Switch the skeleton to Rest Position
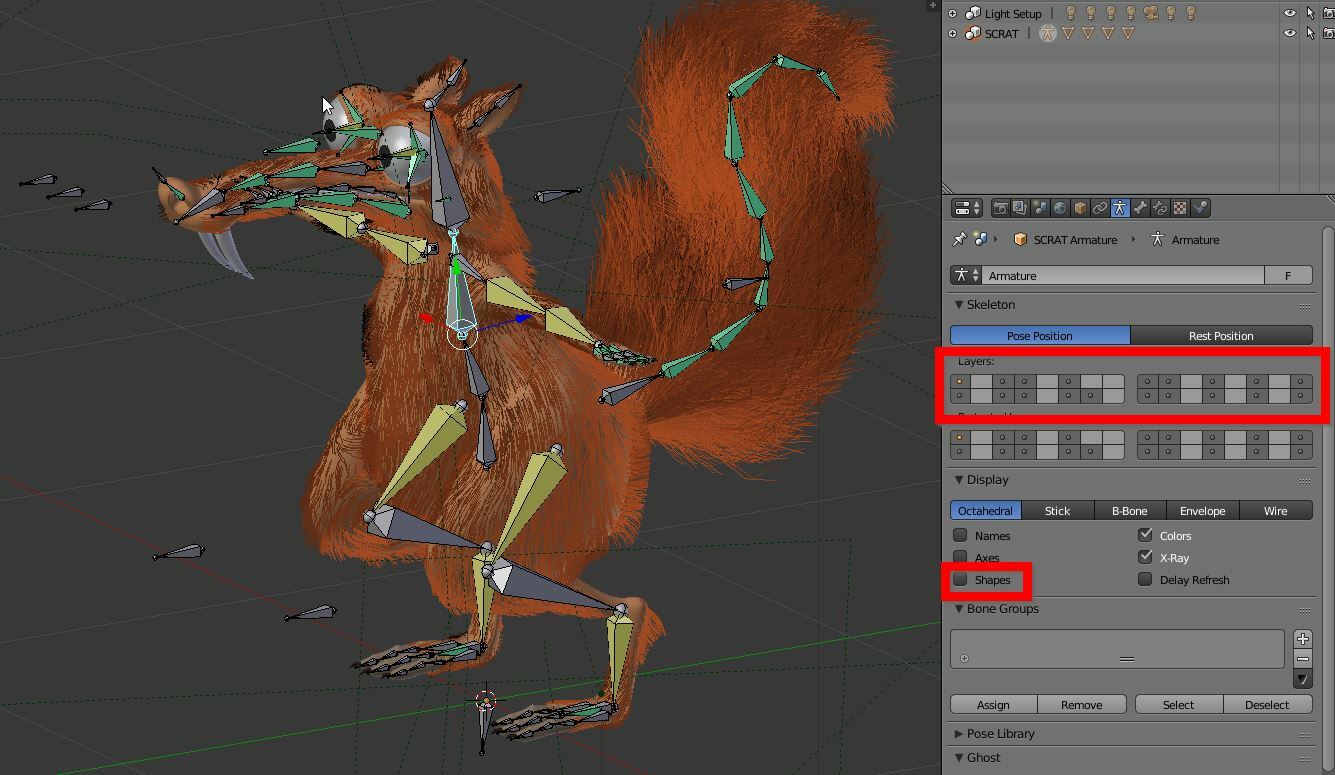Viewport: 1335px width, 775px height. (x=1221, y=336)
